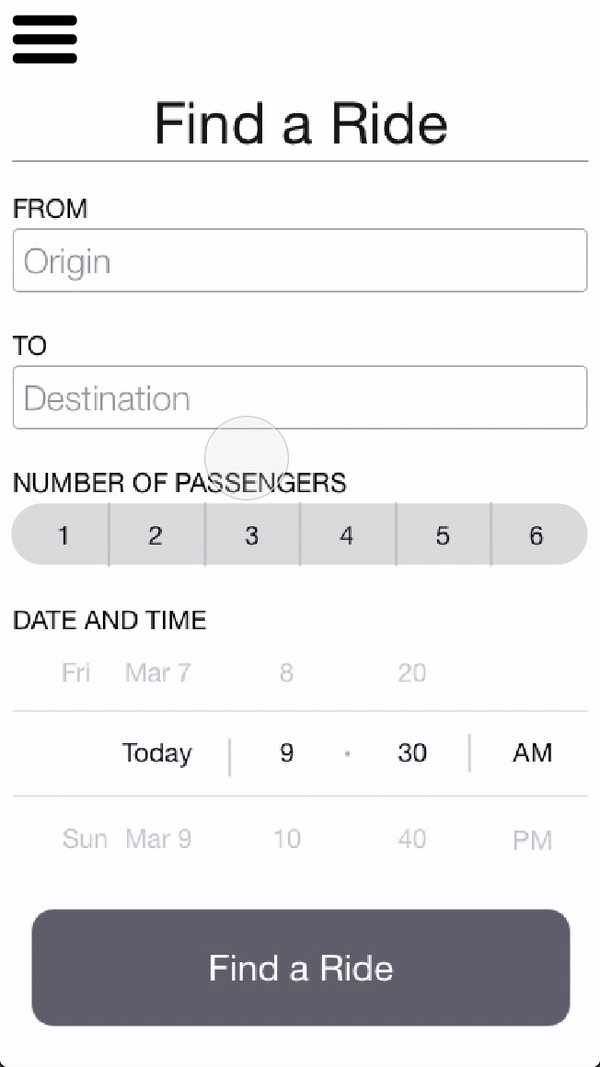The image size is (600, 1067).
Task: Select 2 passengers
Action: (x=156, y=535)
